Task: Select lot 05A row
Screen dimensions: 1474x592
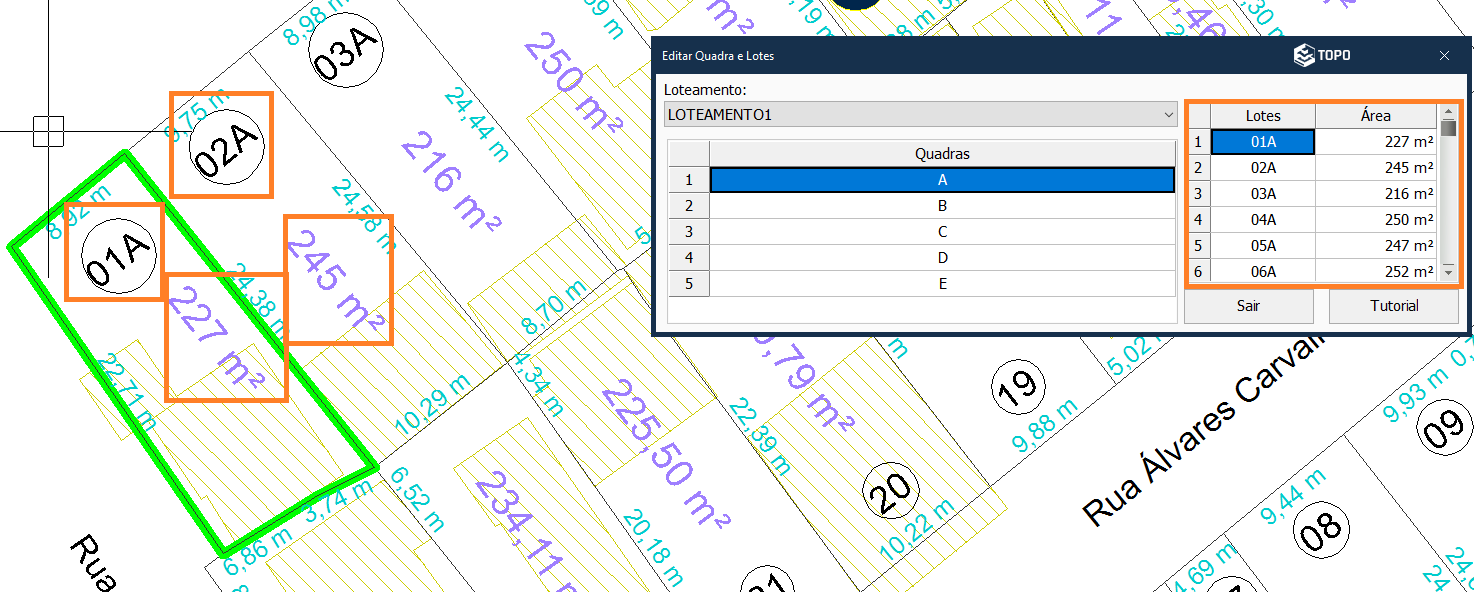Action: coord(1262,246)
